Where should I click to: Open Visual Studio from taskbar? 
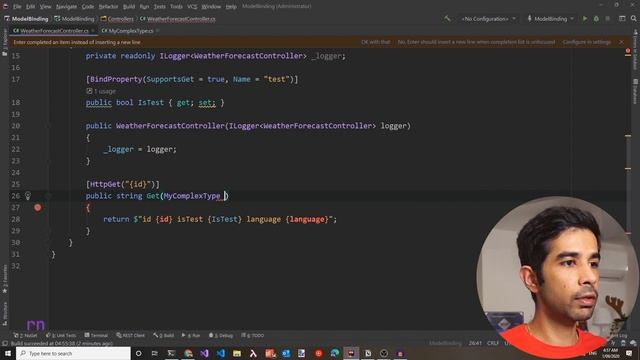tap(204, 353)
